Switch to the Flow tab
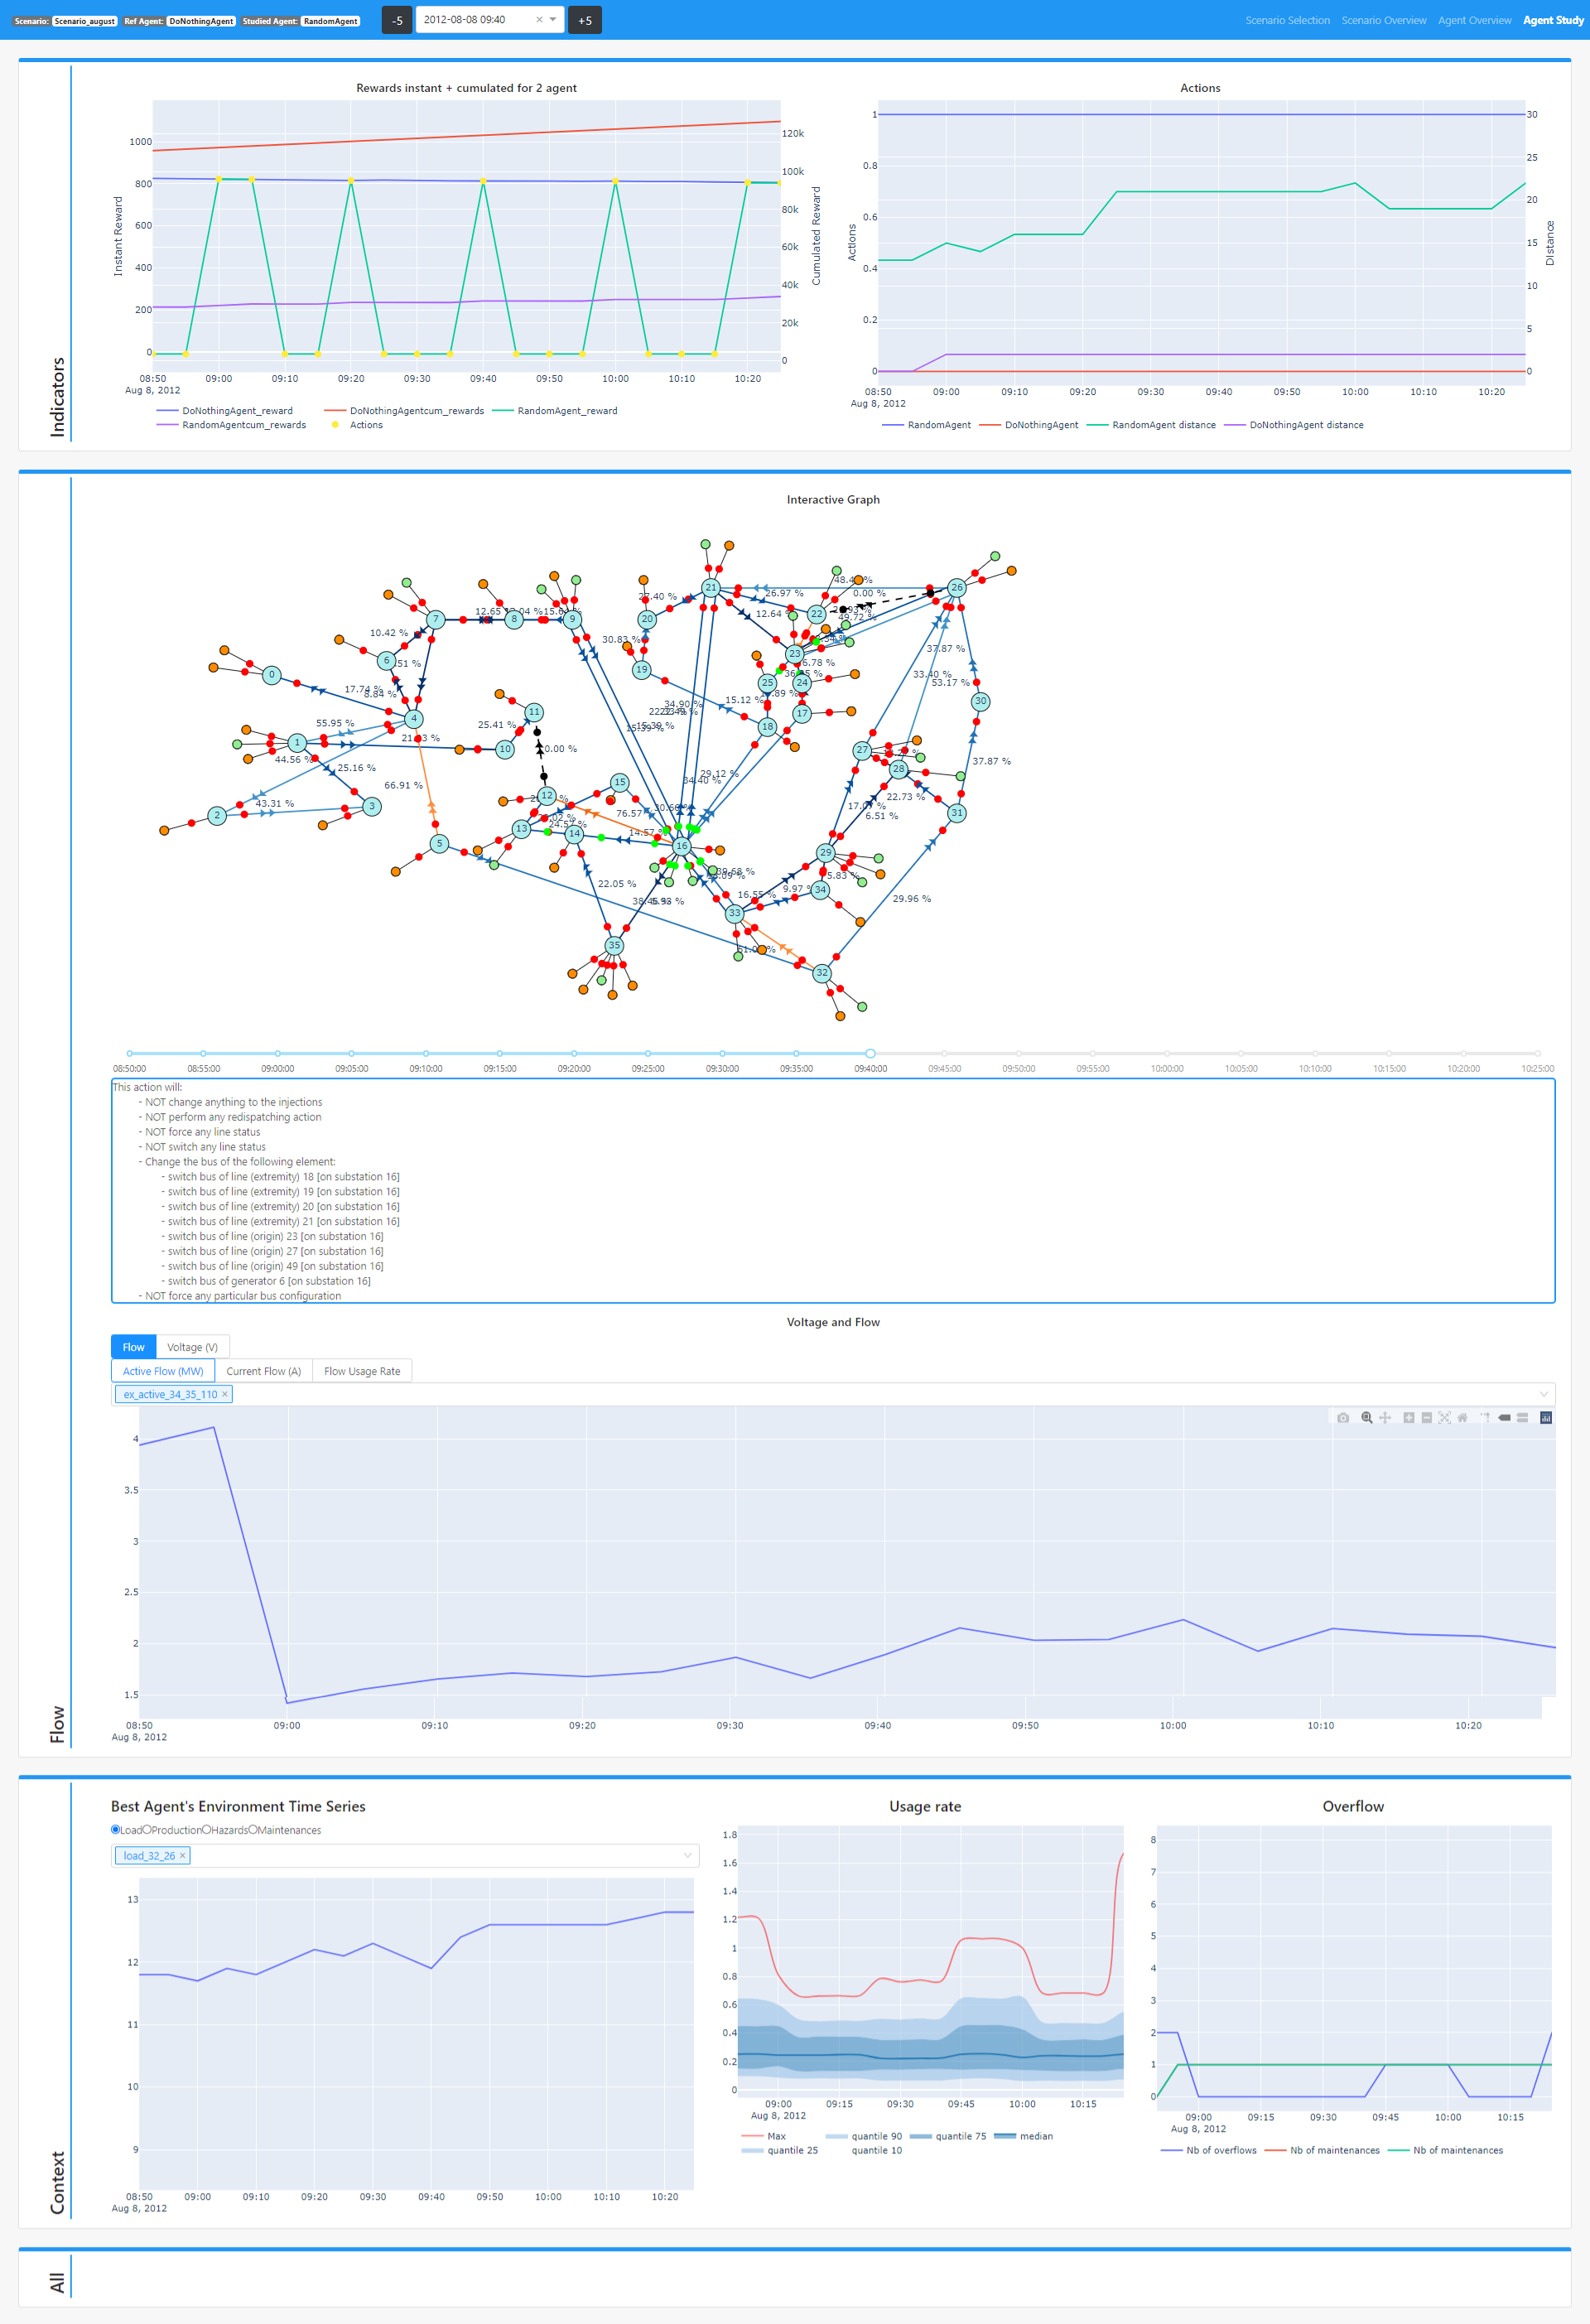1590x2324 pixels. [133, 1347]
